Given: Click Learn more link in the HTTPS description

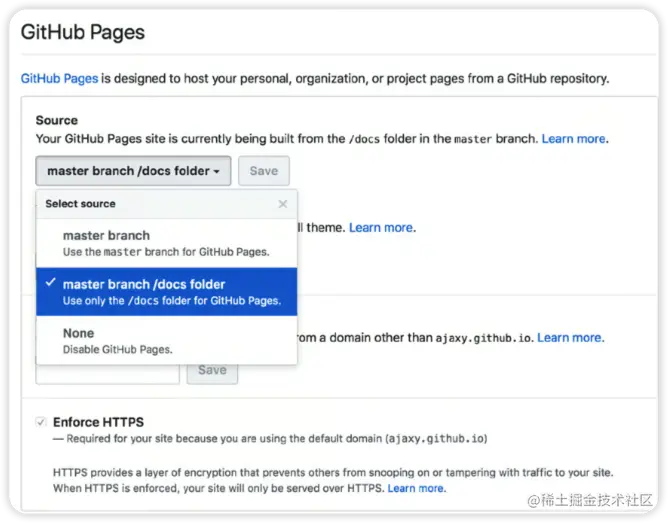Looking at the screenshot, I should click(x=415, y=488).
